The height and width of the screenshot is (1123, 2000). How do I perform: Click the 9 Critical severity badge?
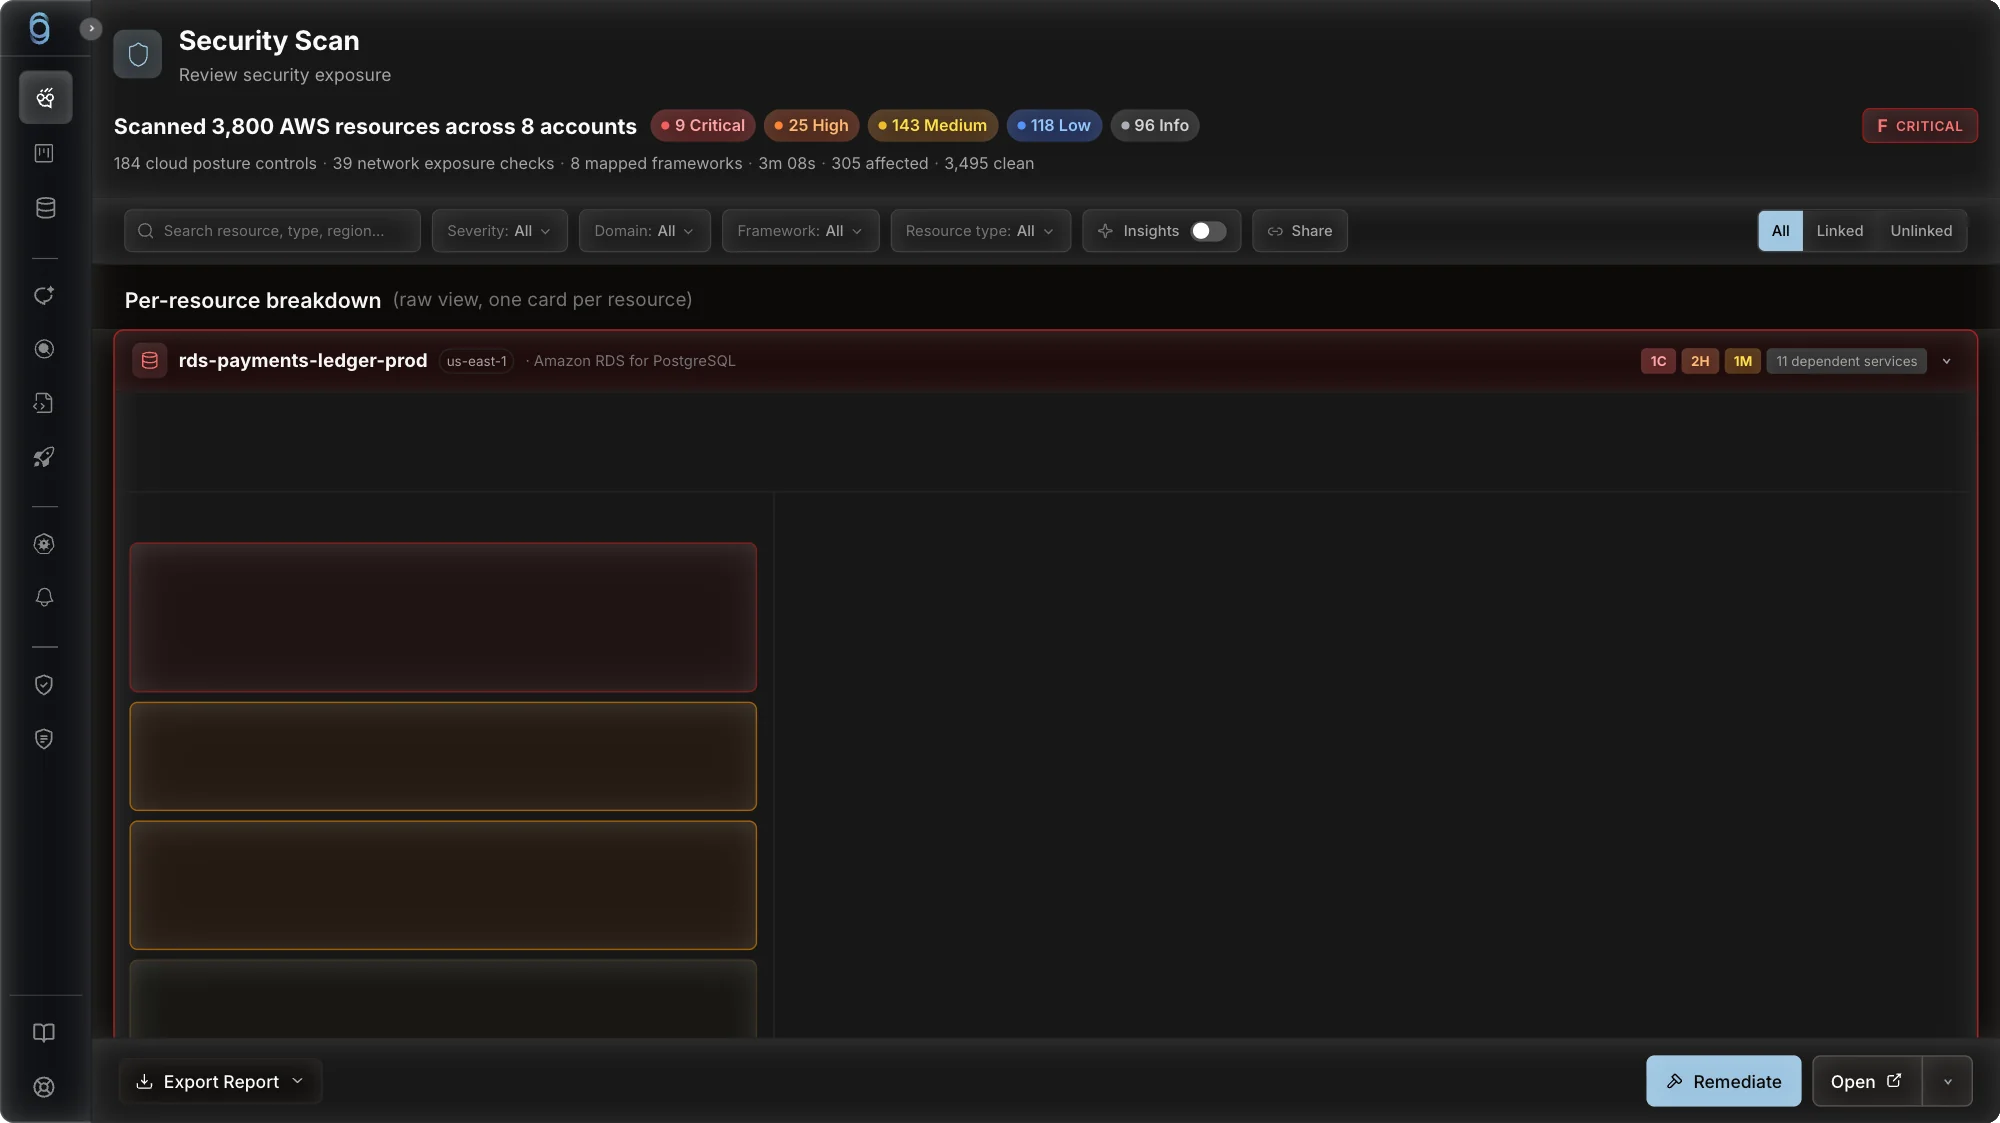tap(703, 125)
